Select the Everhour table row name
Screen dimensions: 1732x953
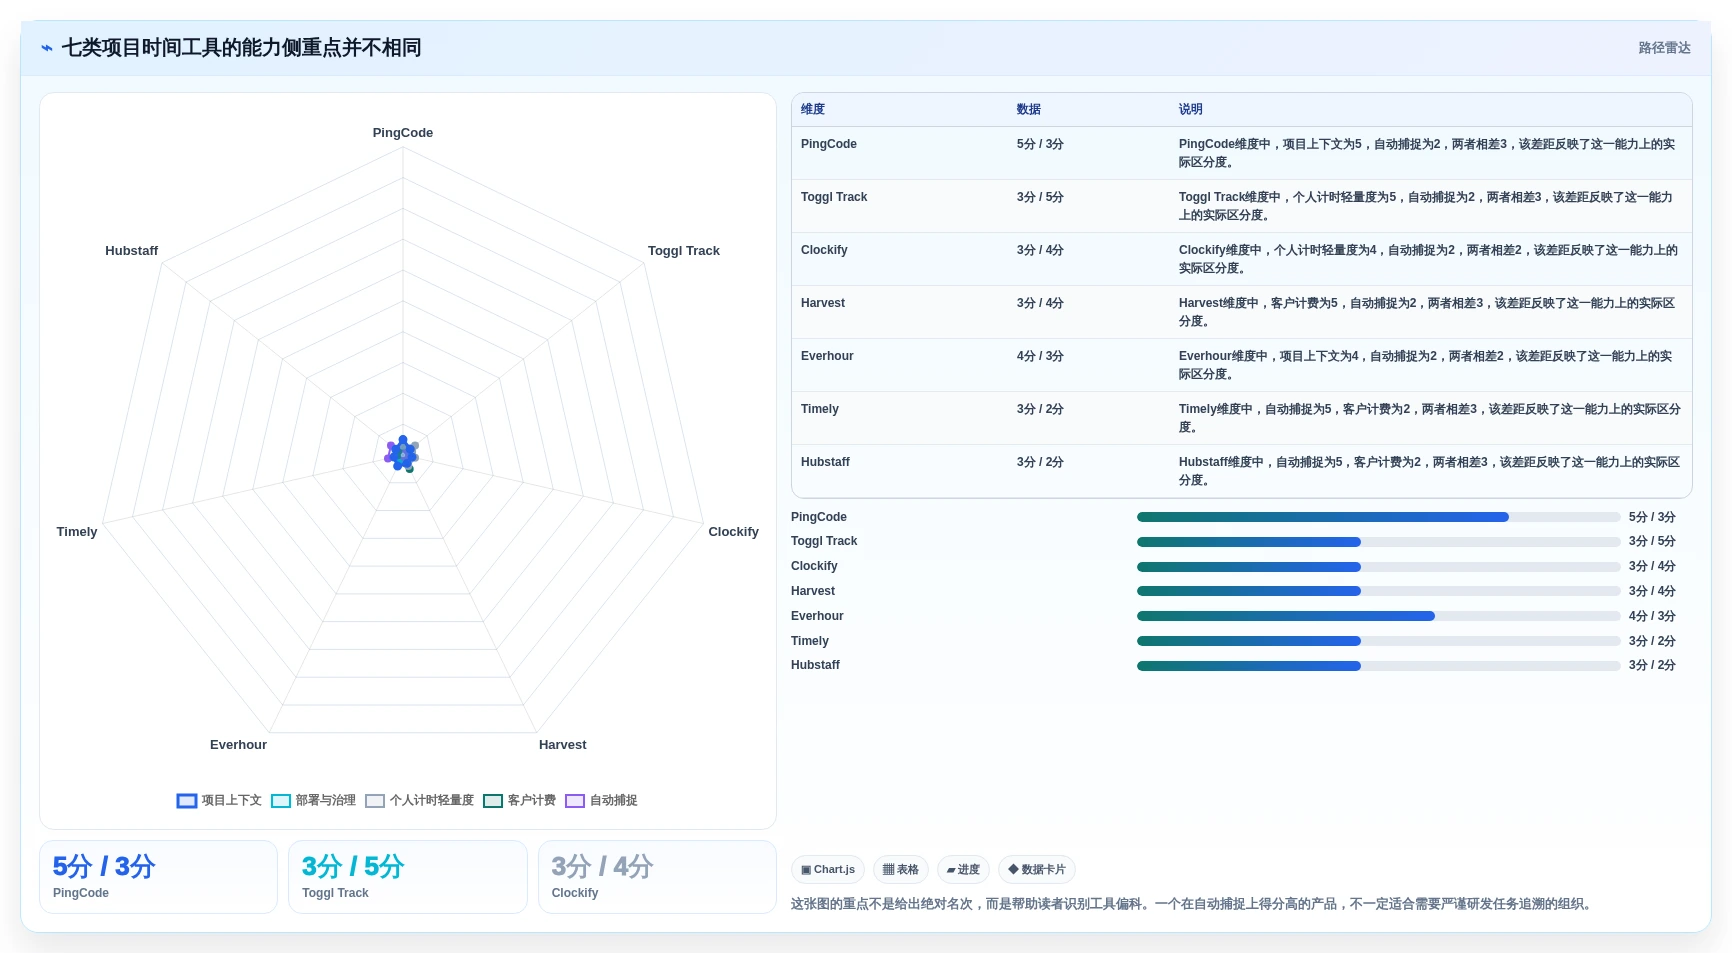pyautogui.click(x=827, y=356)
